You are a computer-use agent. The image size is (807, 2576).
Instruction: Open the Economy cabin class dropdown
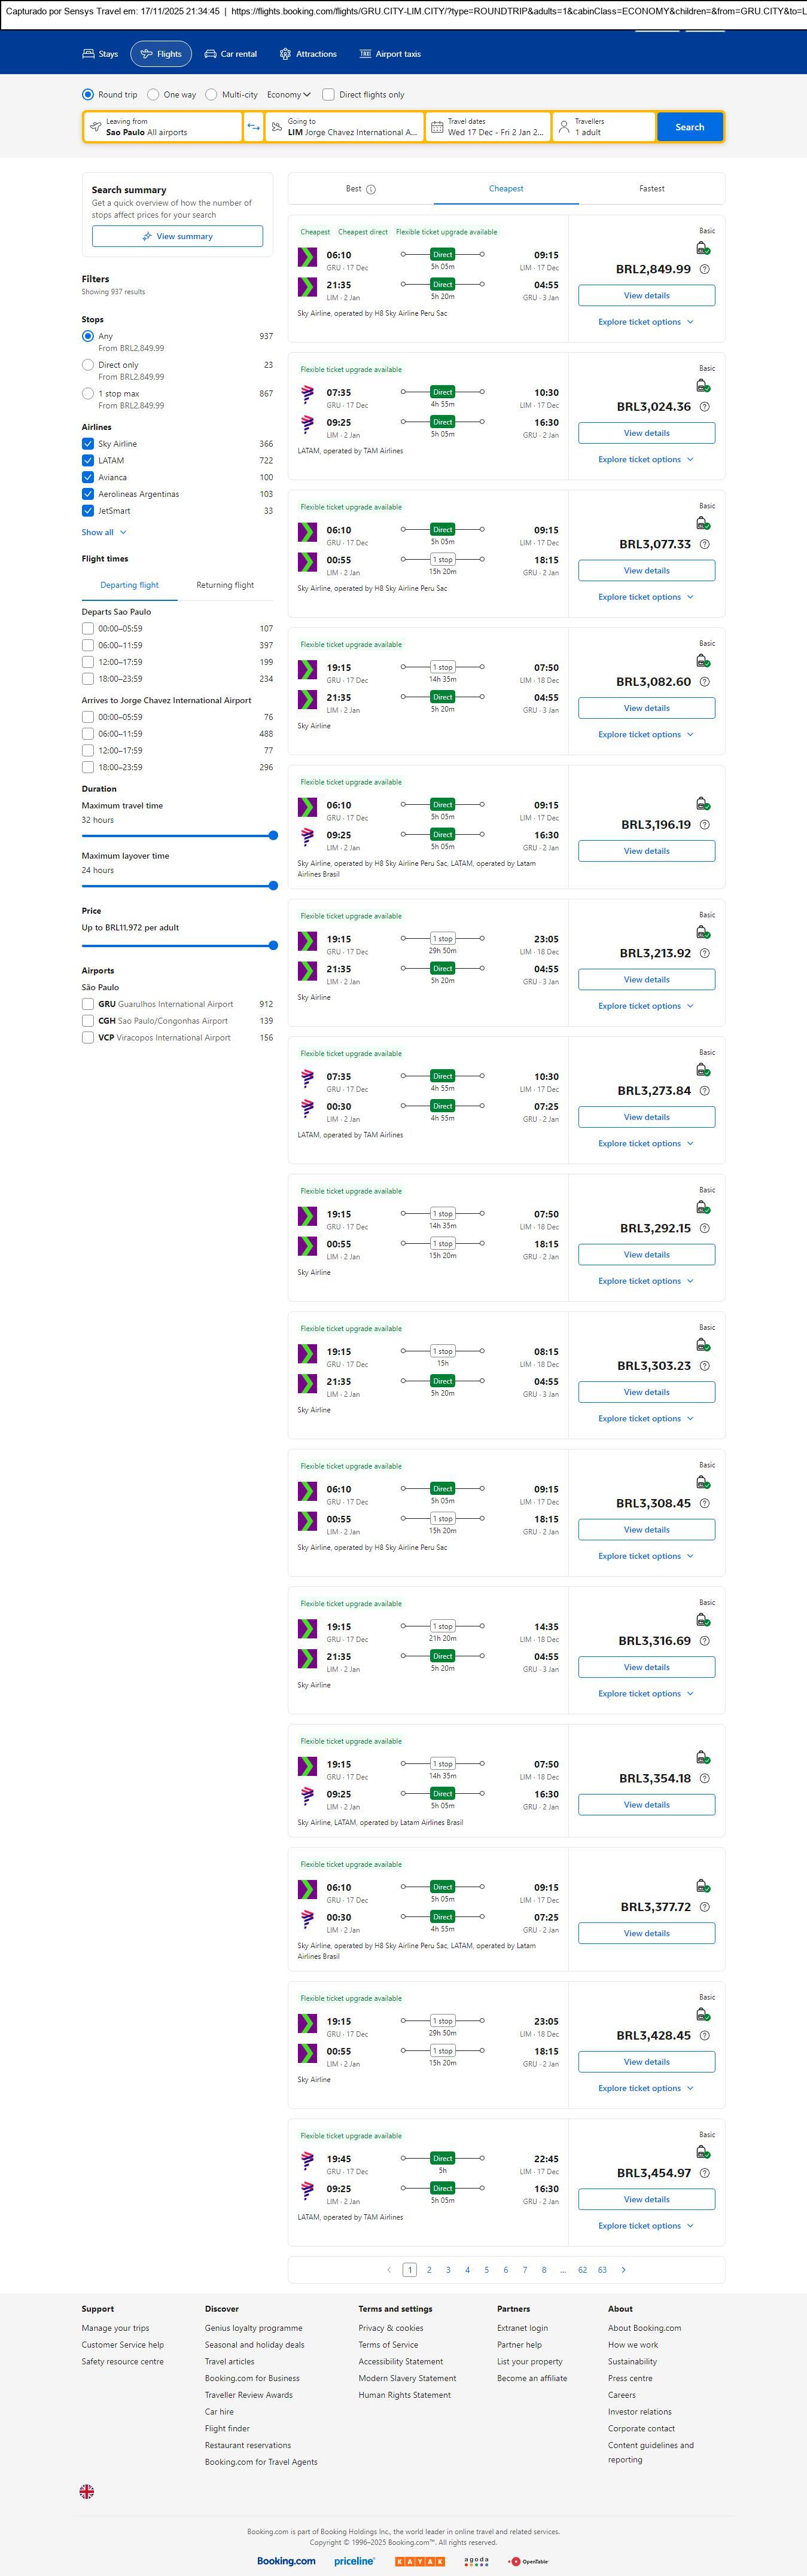click(288, 95)
